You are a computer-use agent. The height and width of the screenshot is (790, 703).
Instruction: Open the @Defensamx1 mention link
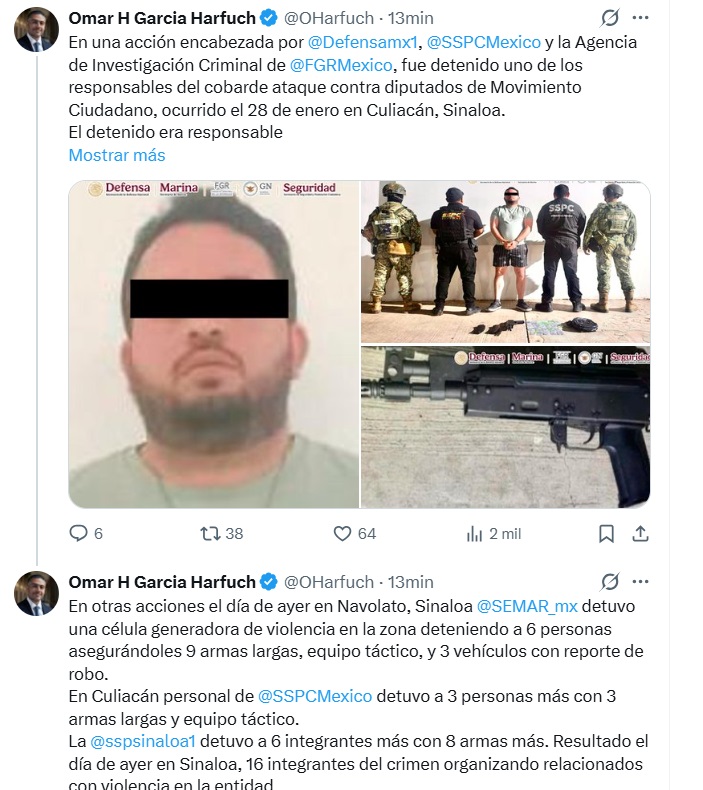[362, 42]
